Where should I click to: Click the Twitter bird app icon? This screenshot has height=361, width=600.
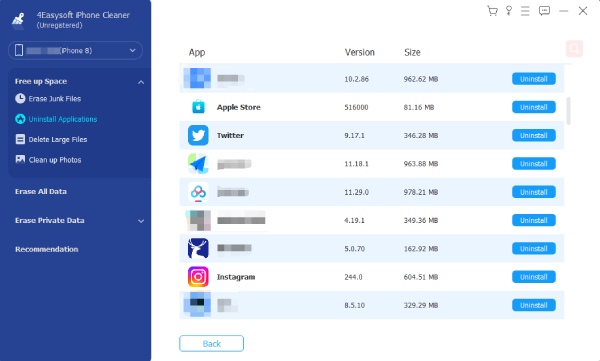click(198, 135)
